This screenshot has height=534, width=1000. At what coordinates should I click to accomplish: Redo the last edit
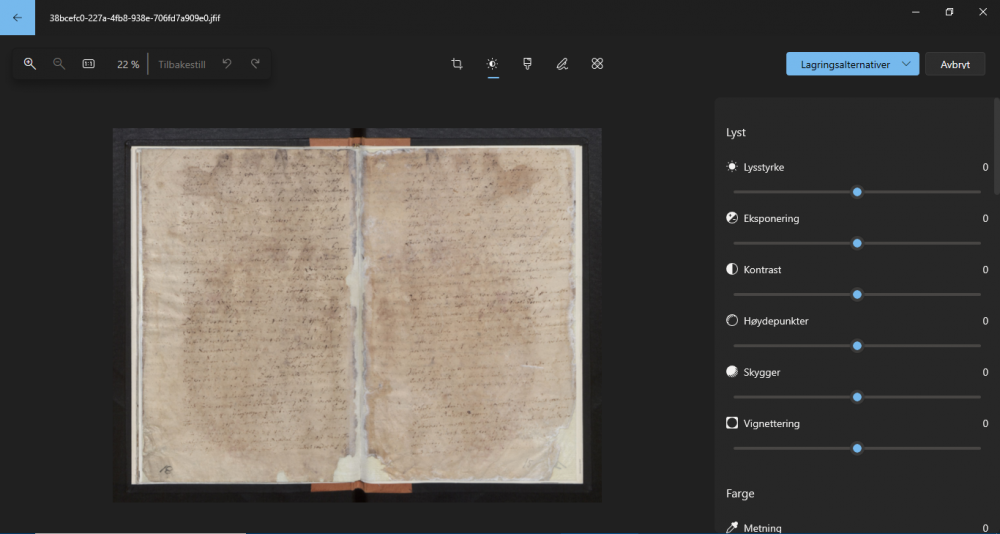(255, 64)
